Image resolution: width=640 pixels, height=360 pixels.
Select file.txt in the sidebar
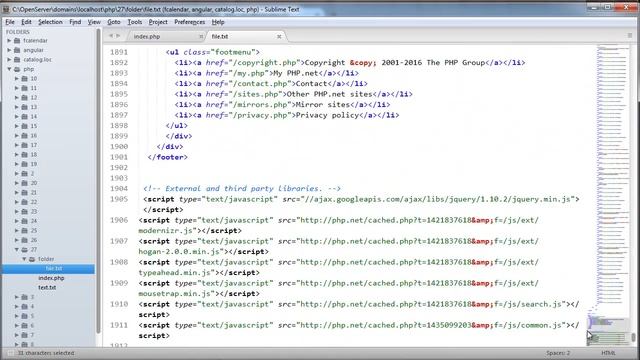(49, 268)
